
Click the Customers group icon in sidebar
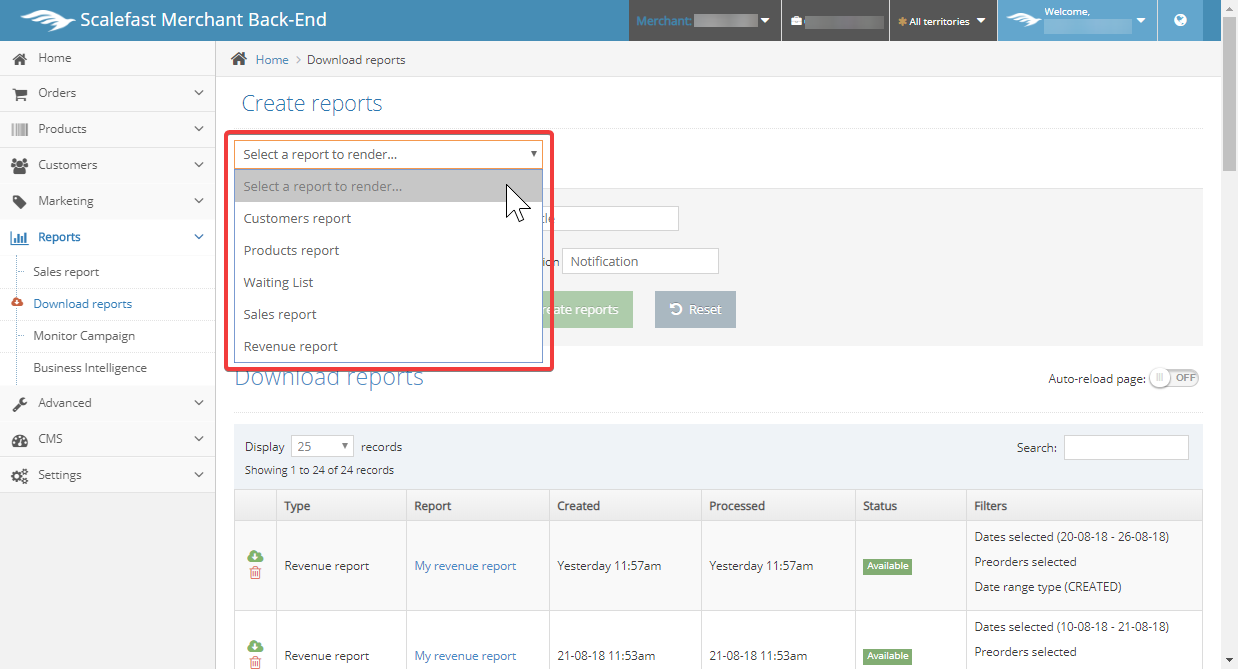[19, 165]
